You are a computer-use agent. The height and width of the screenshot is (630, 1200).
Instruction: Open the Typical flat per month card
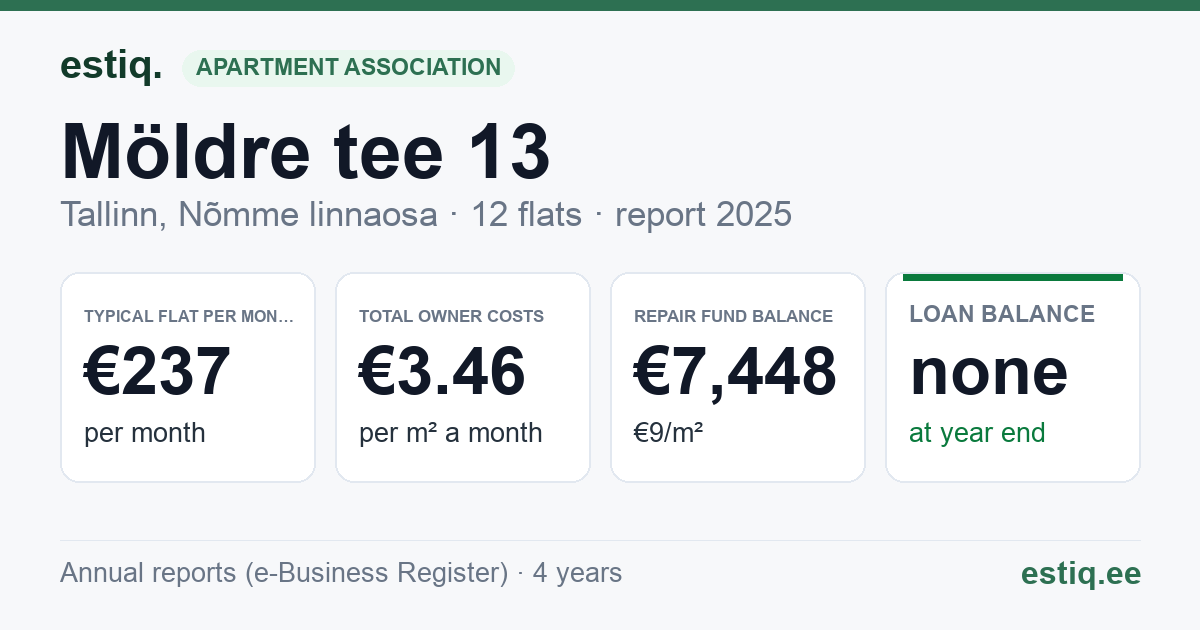click(x=188, y=377)
